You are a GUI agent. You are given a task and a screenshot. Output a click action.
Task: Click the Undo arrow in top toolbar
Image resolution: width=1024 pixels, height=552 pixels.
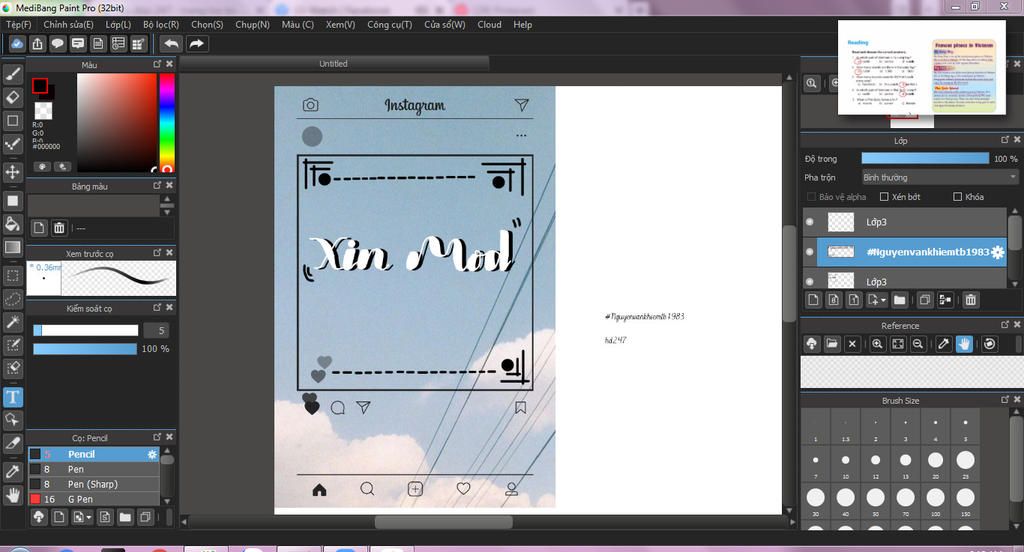coord(171,44)
